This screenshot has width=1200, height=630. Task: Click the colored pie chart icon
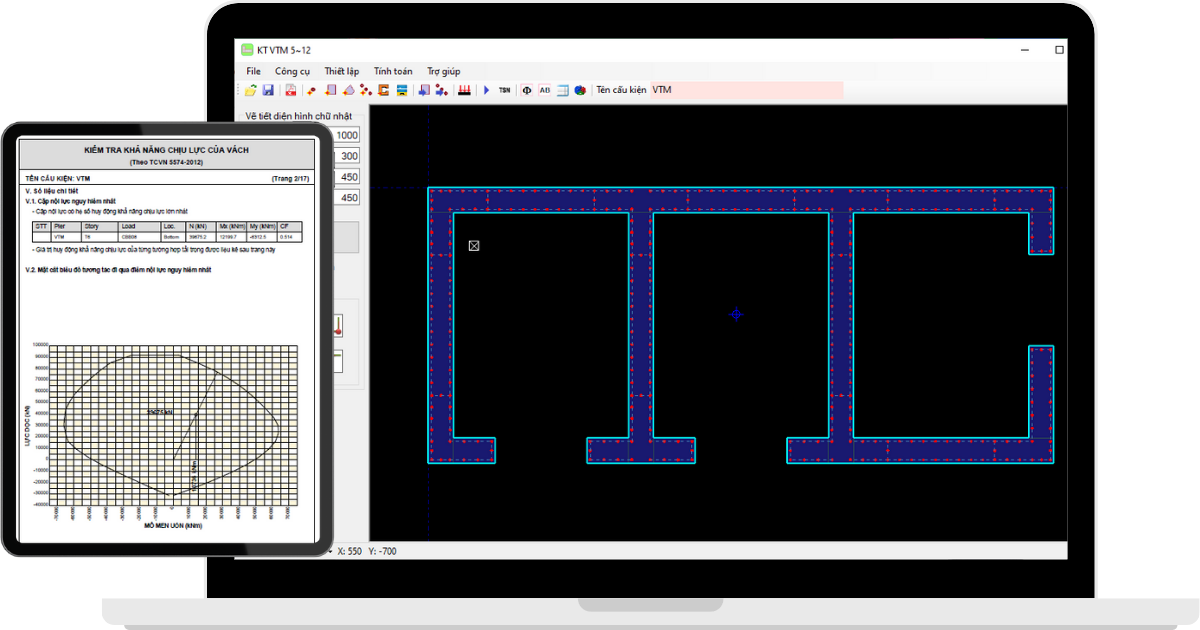click(580, 90)
